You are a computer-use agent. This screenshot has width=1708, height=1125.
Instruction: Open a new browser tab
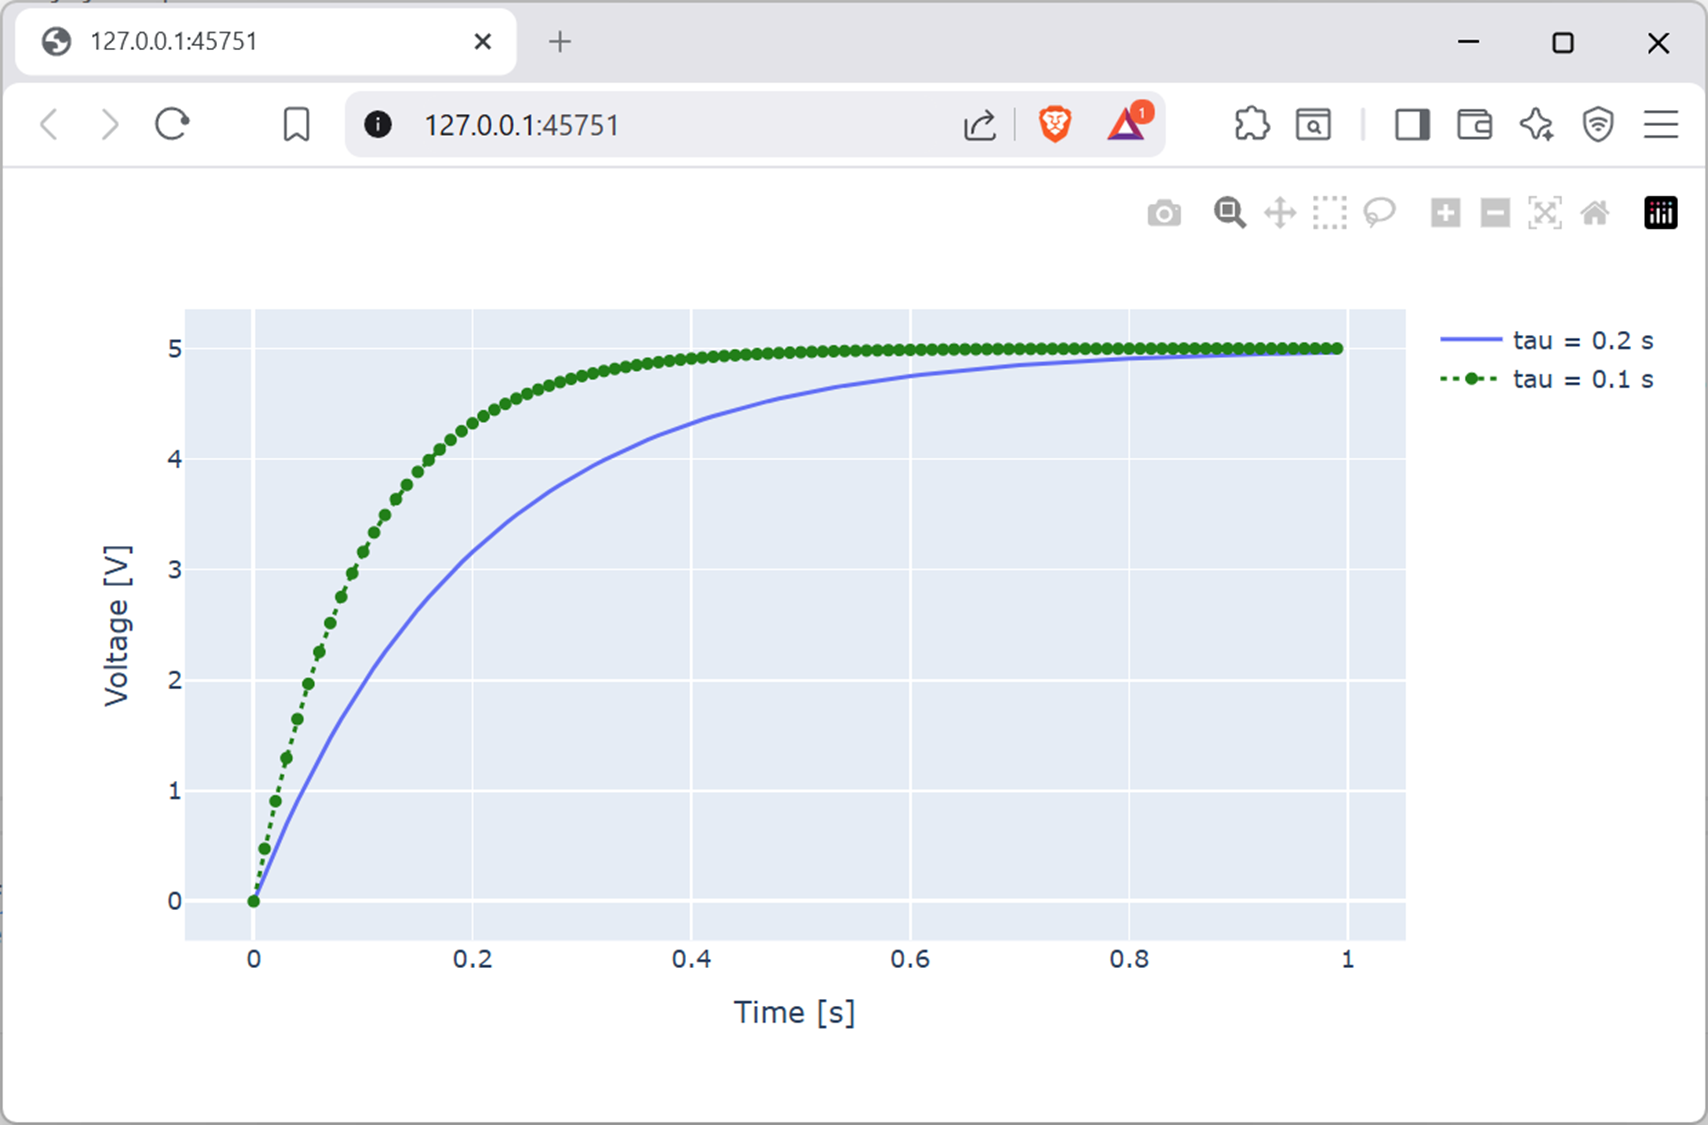(x=560, y=42)
